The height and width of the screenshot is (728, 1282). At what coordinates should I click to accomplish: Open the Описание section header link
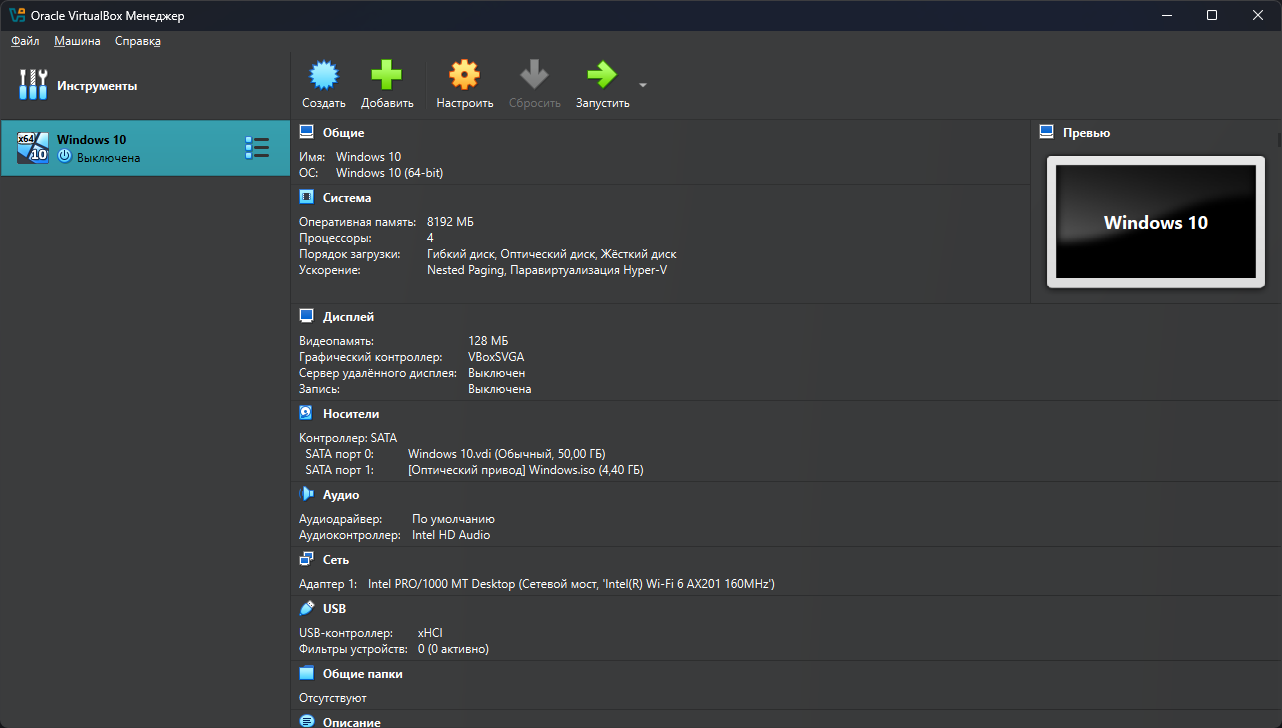tap(352, 722)
